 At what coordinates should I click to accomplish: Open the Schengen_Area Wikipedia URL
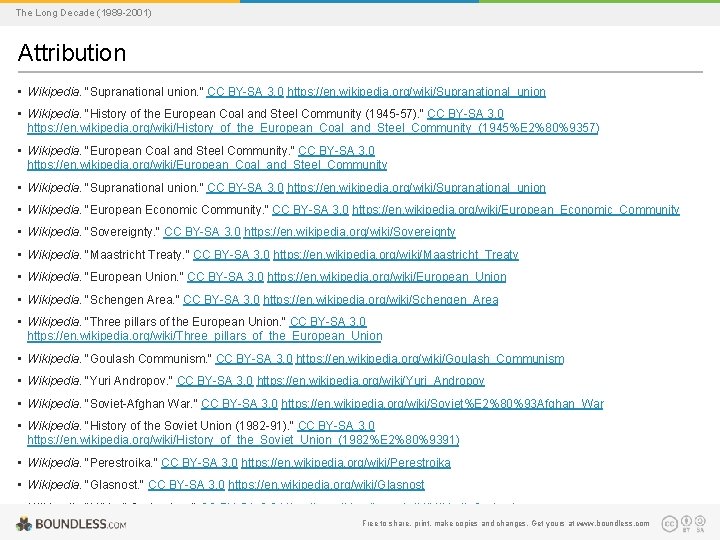pyautogui.click(x=381, y=300)
